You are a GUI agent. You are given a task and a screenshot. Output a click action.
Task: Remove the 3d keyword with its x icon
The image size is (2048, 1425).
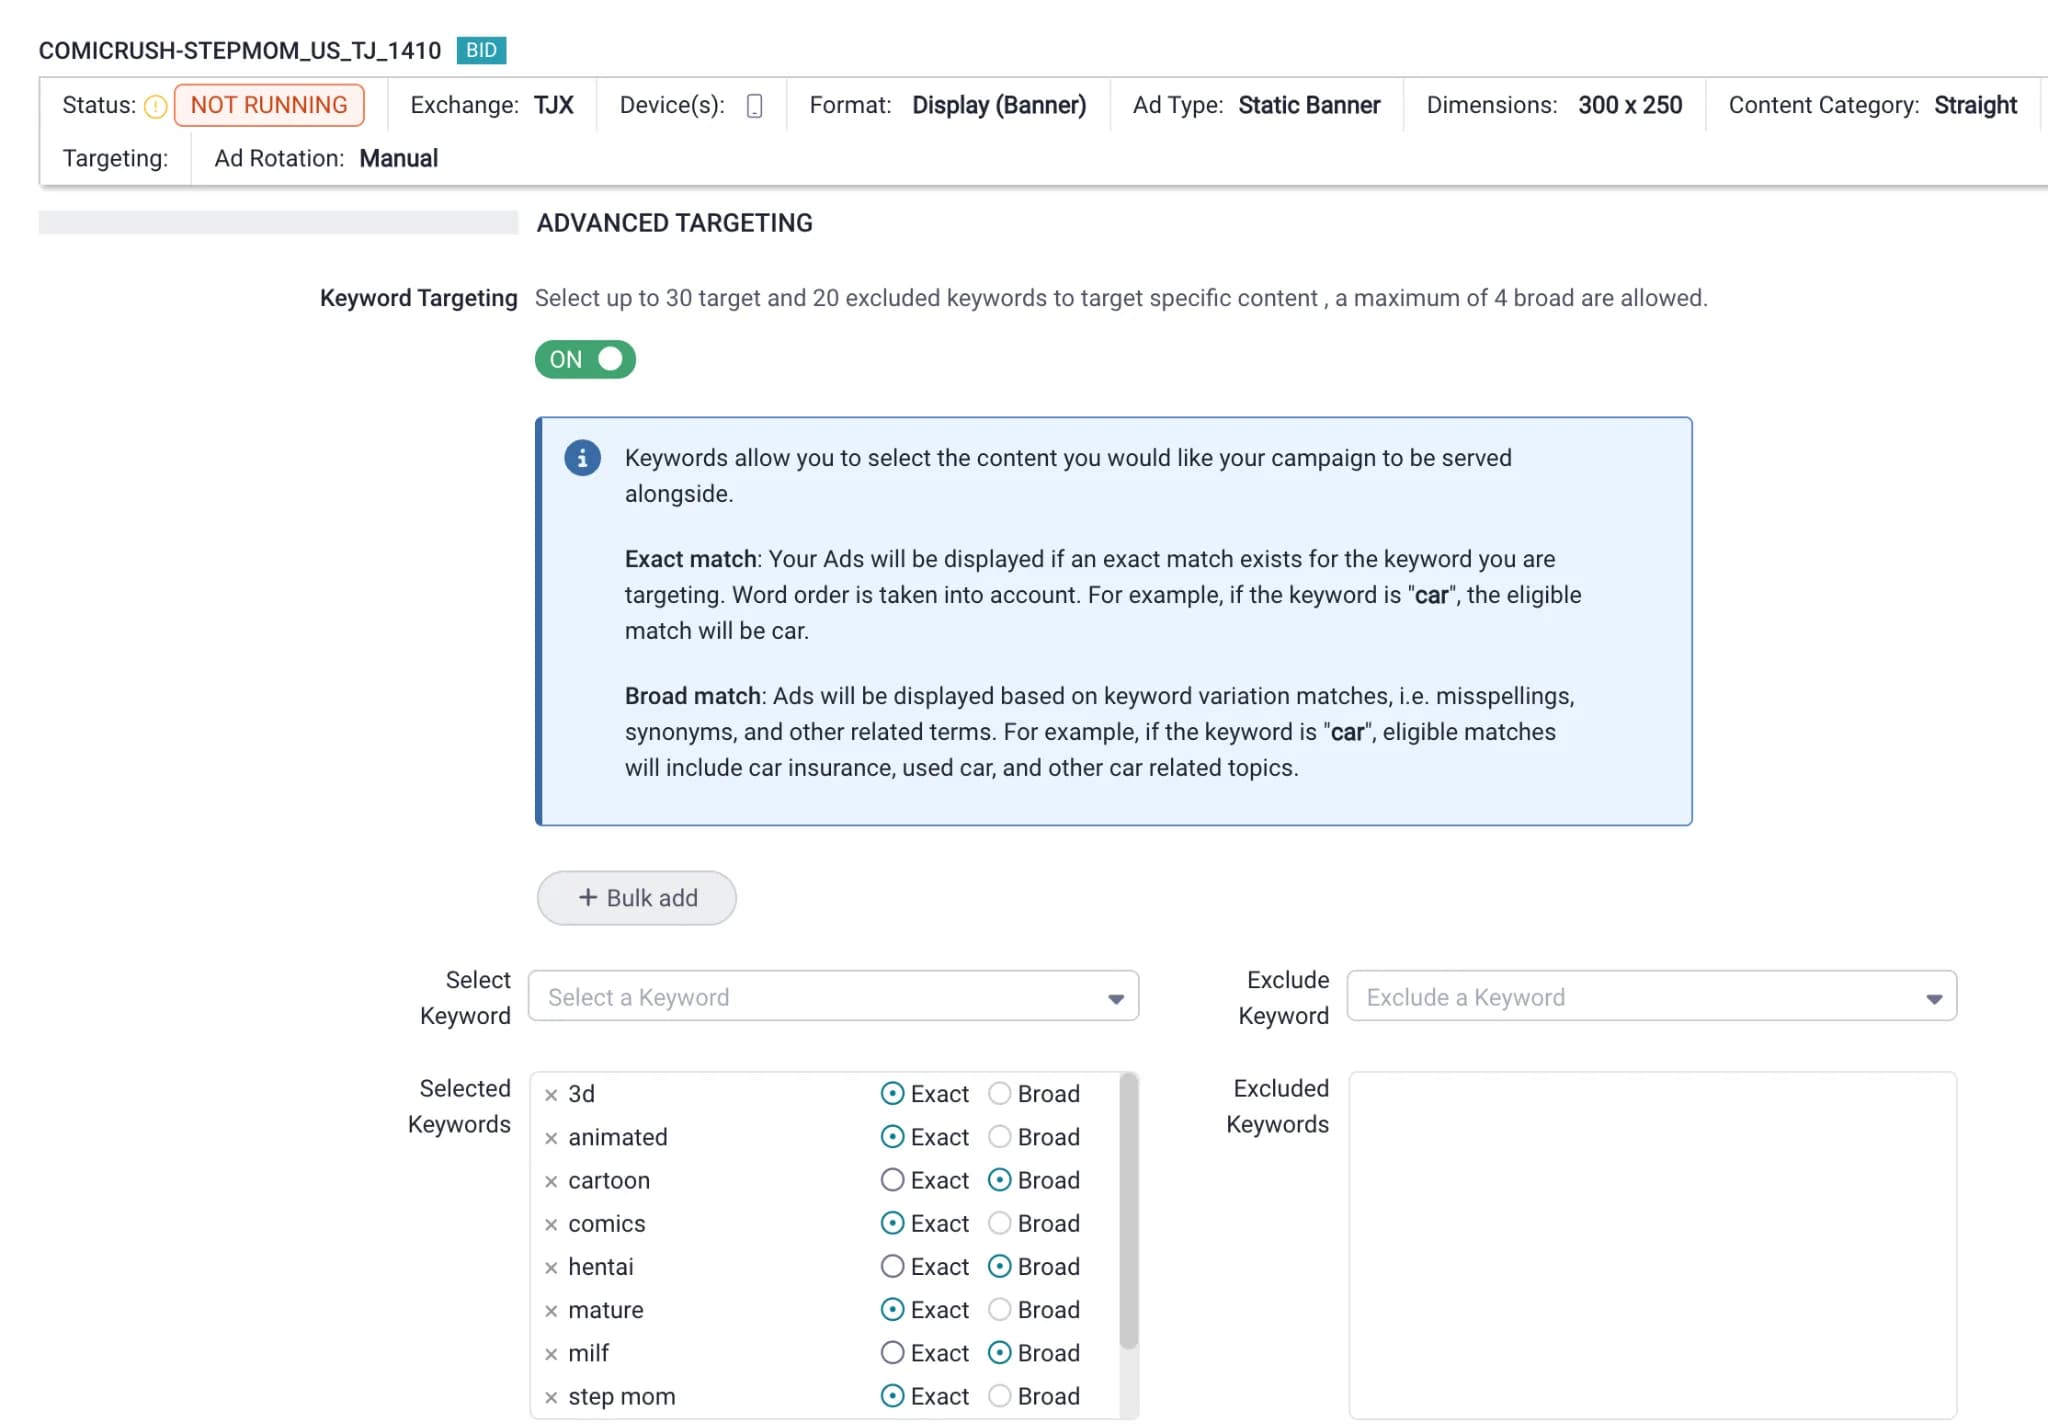(551, 1095)
